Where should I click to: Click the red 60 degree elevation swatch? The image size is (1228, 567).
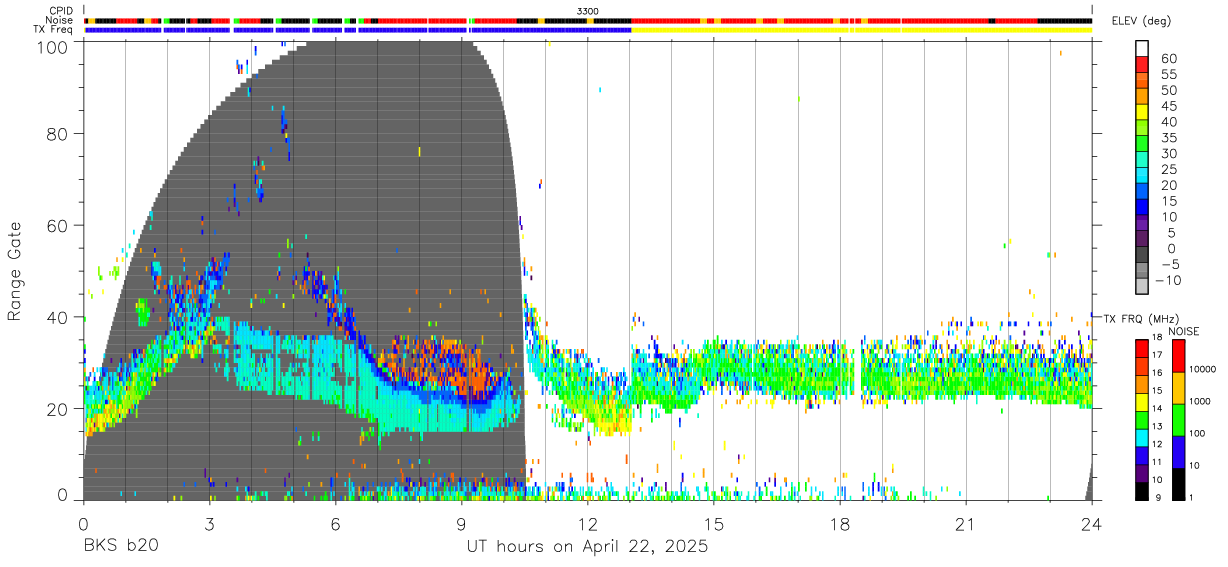click(1141, 62)
